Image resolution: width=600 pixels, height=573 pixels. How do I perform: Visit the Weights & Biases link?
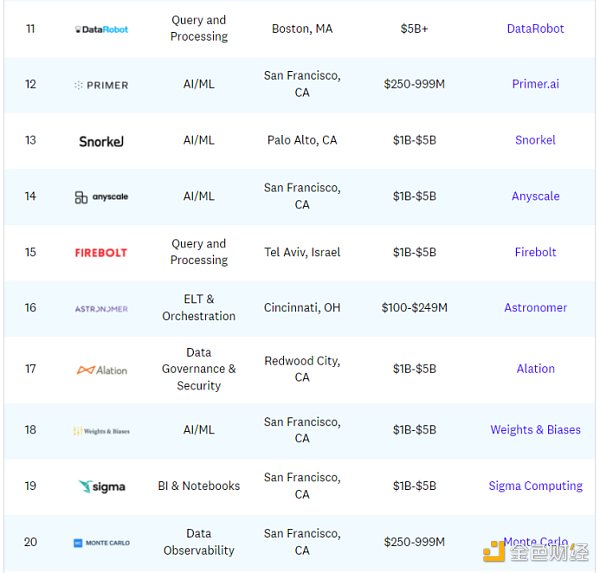click(535, 430)
